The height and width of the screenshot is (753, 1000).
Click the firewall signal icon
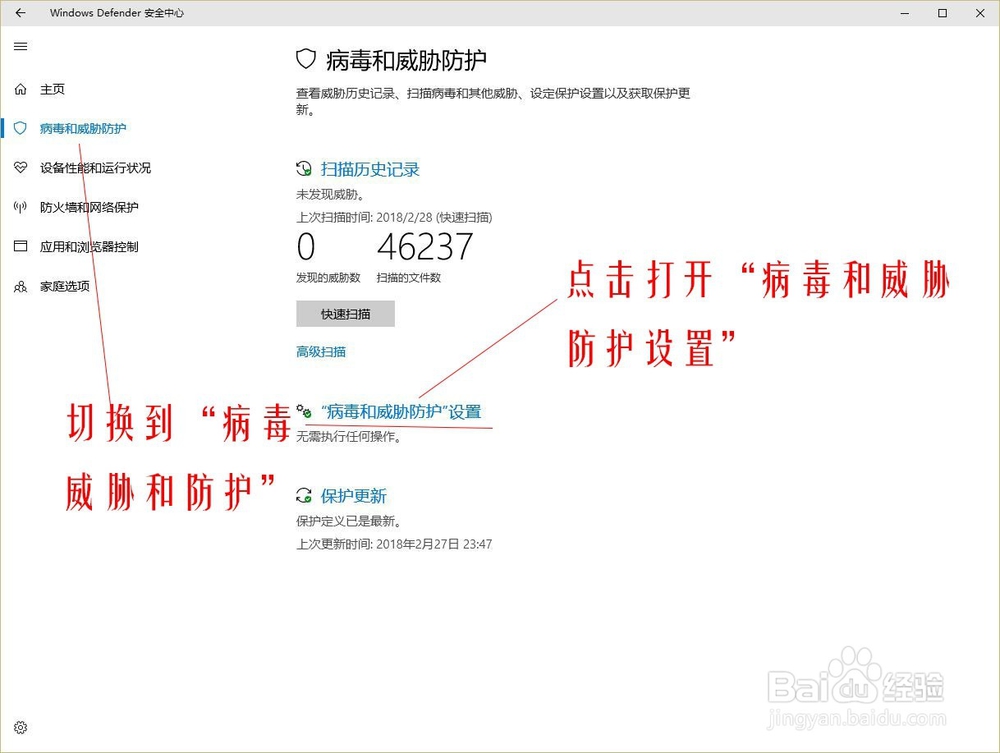coord(20,207)
